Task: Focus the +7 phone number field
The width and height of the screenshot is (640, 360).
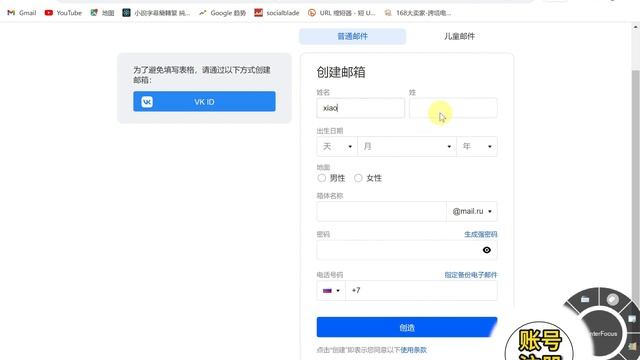Action: [x=421, y=291]
